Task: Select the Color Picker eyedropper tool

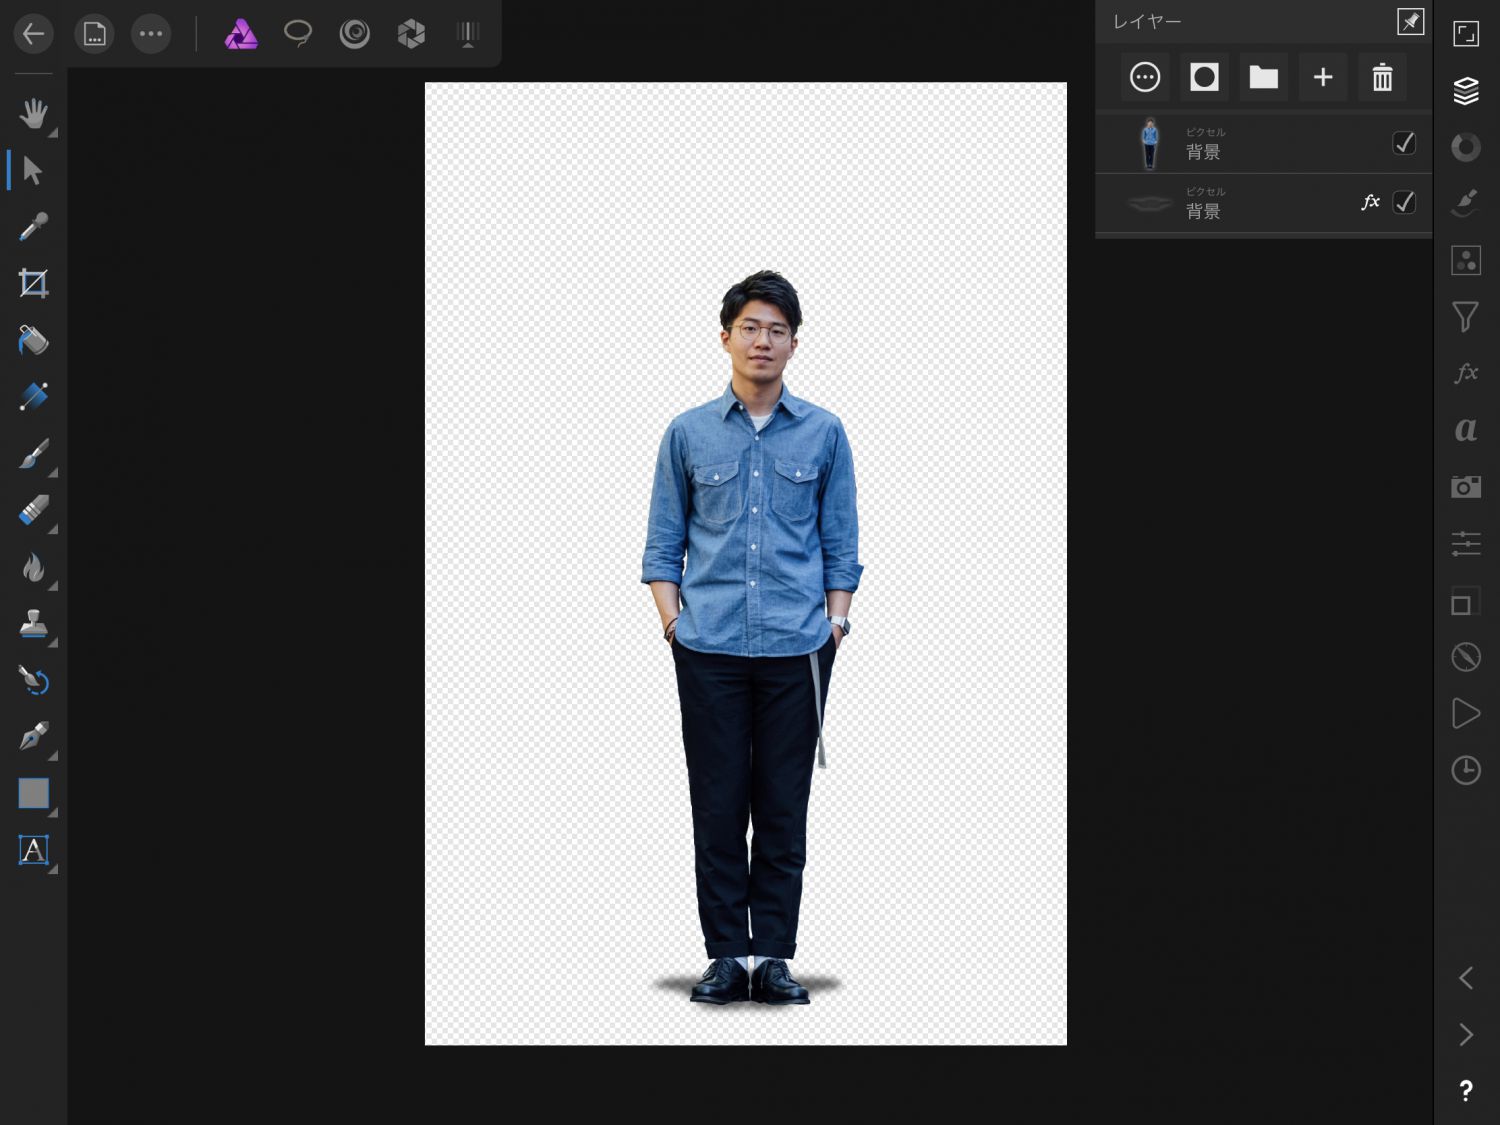Action: 33,228
